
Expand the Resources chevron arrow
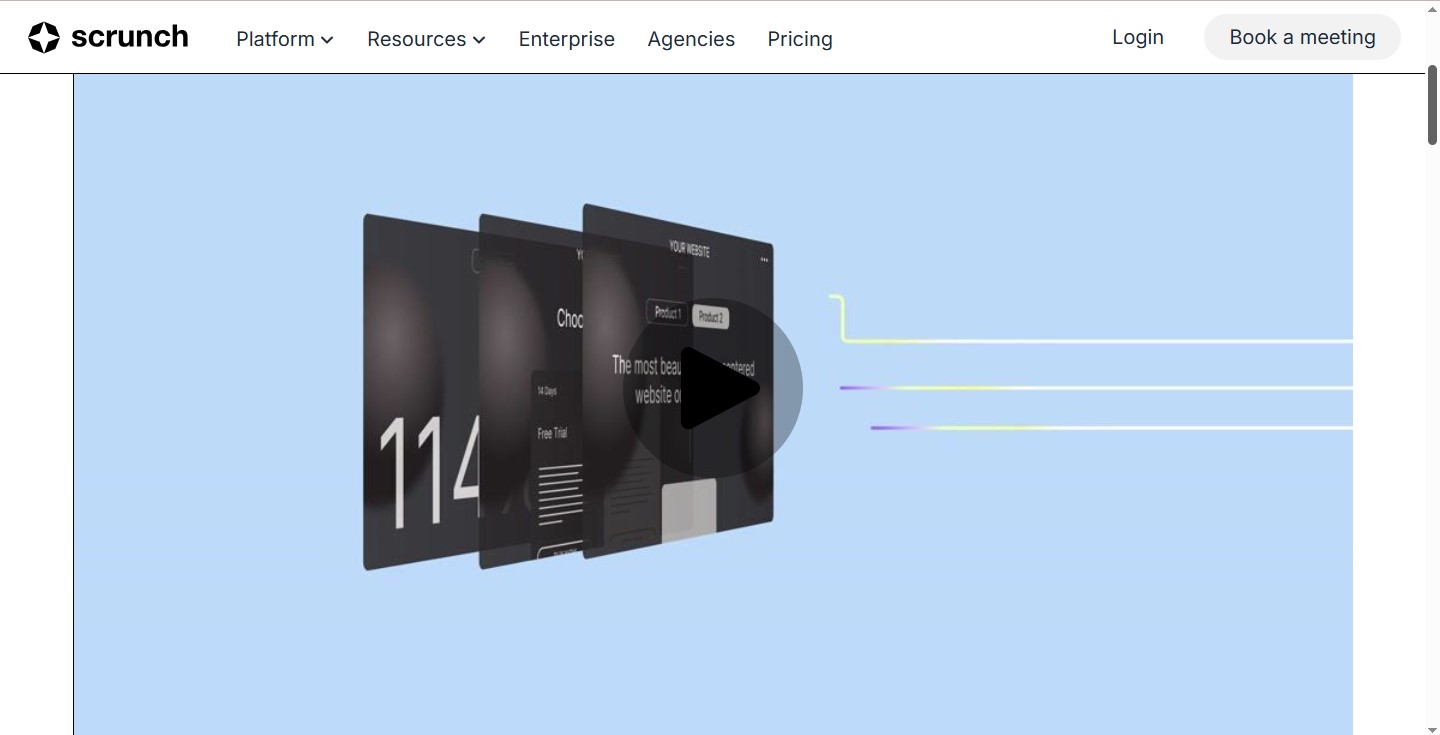[479, 40]
